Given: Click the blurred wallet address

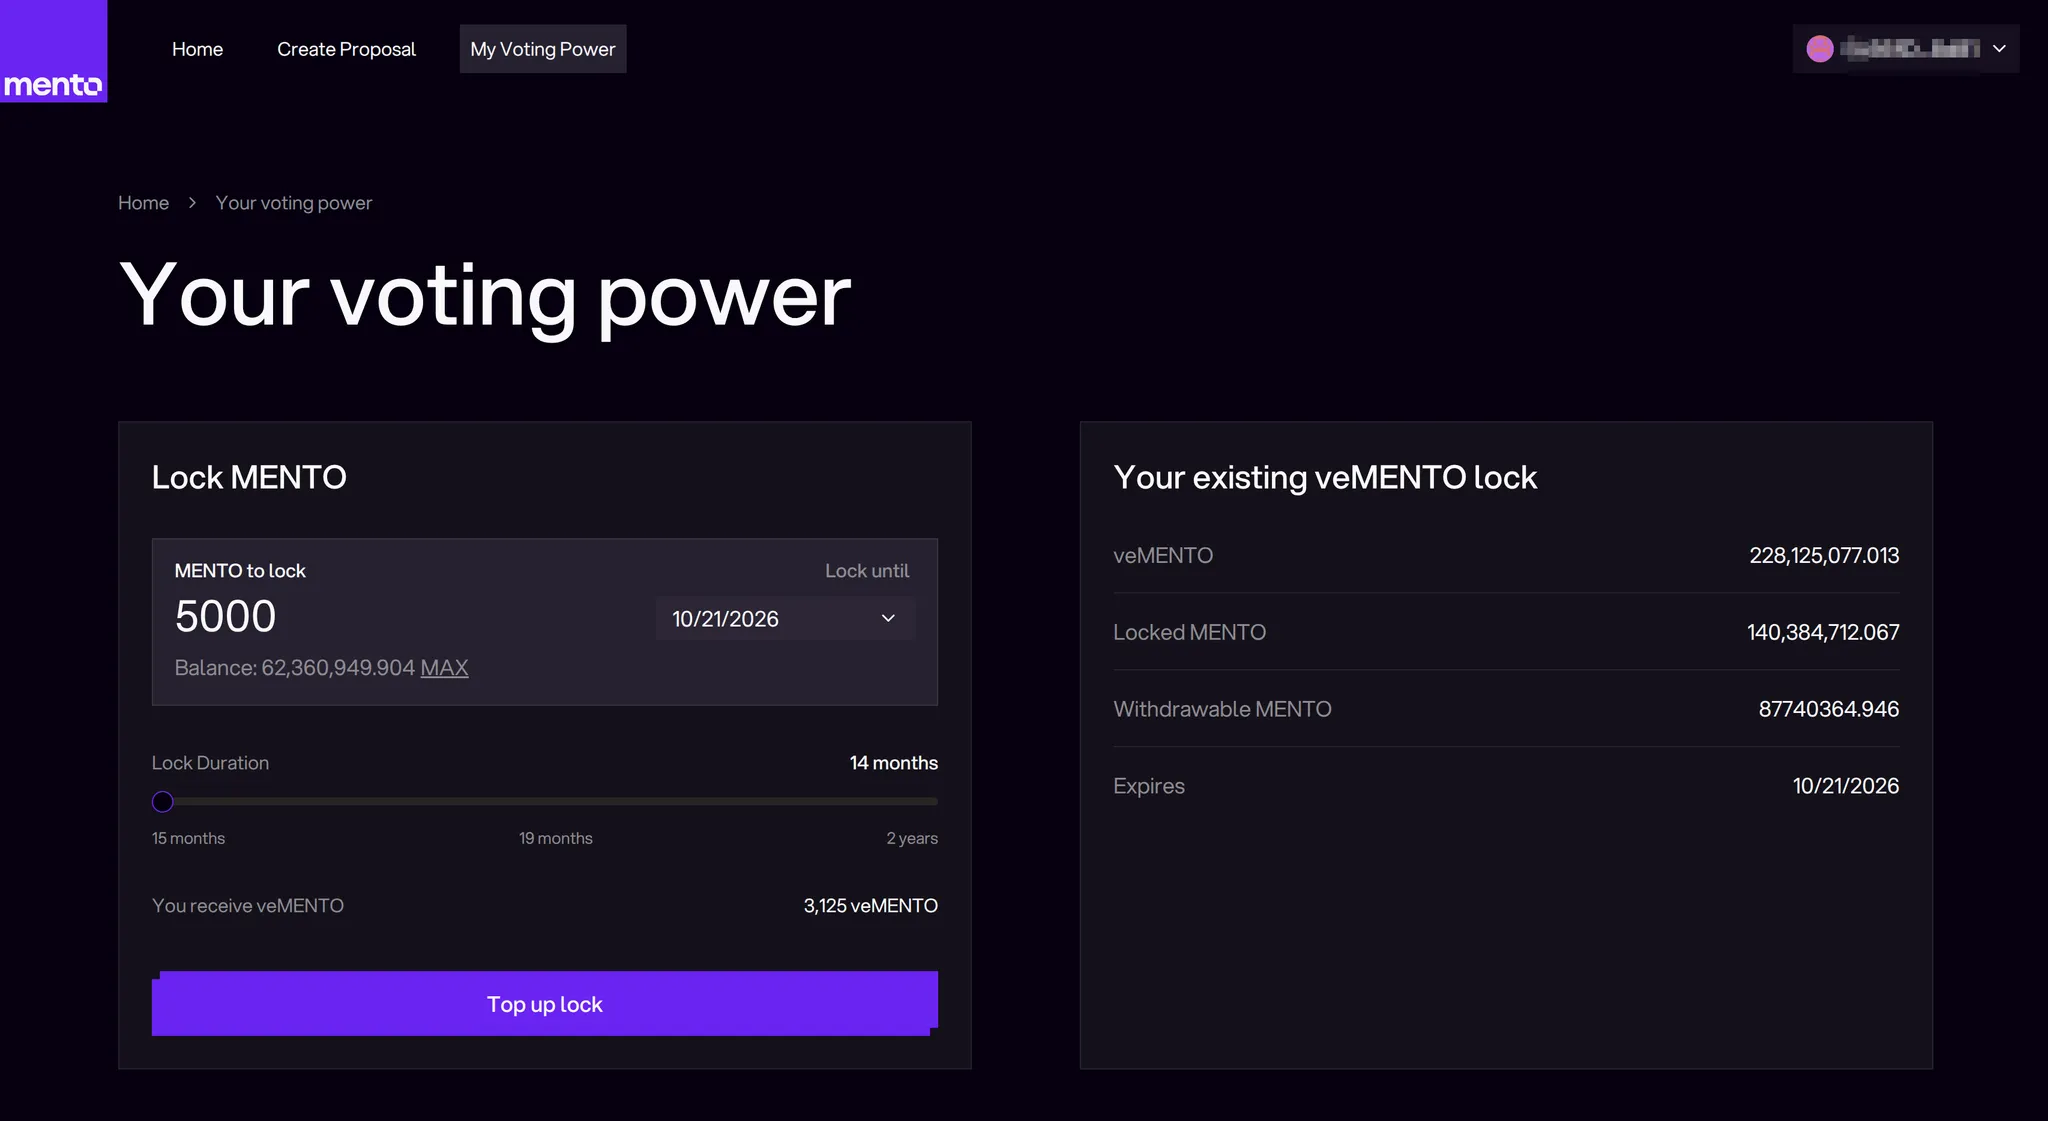Looking at the screenshot, I should pos(1910,49).
